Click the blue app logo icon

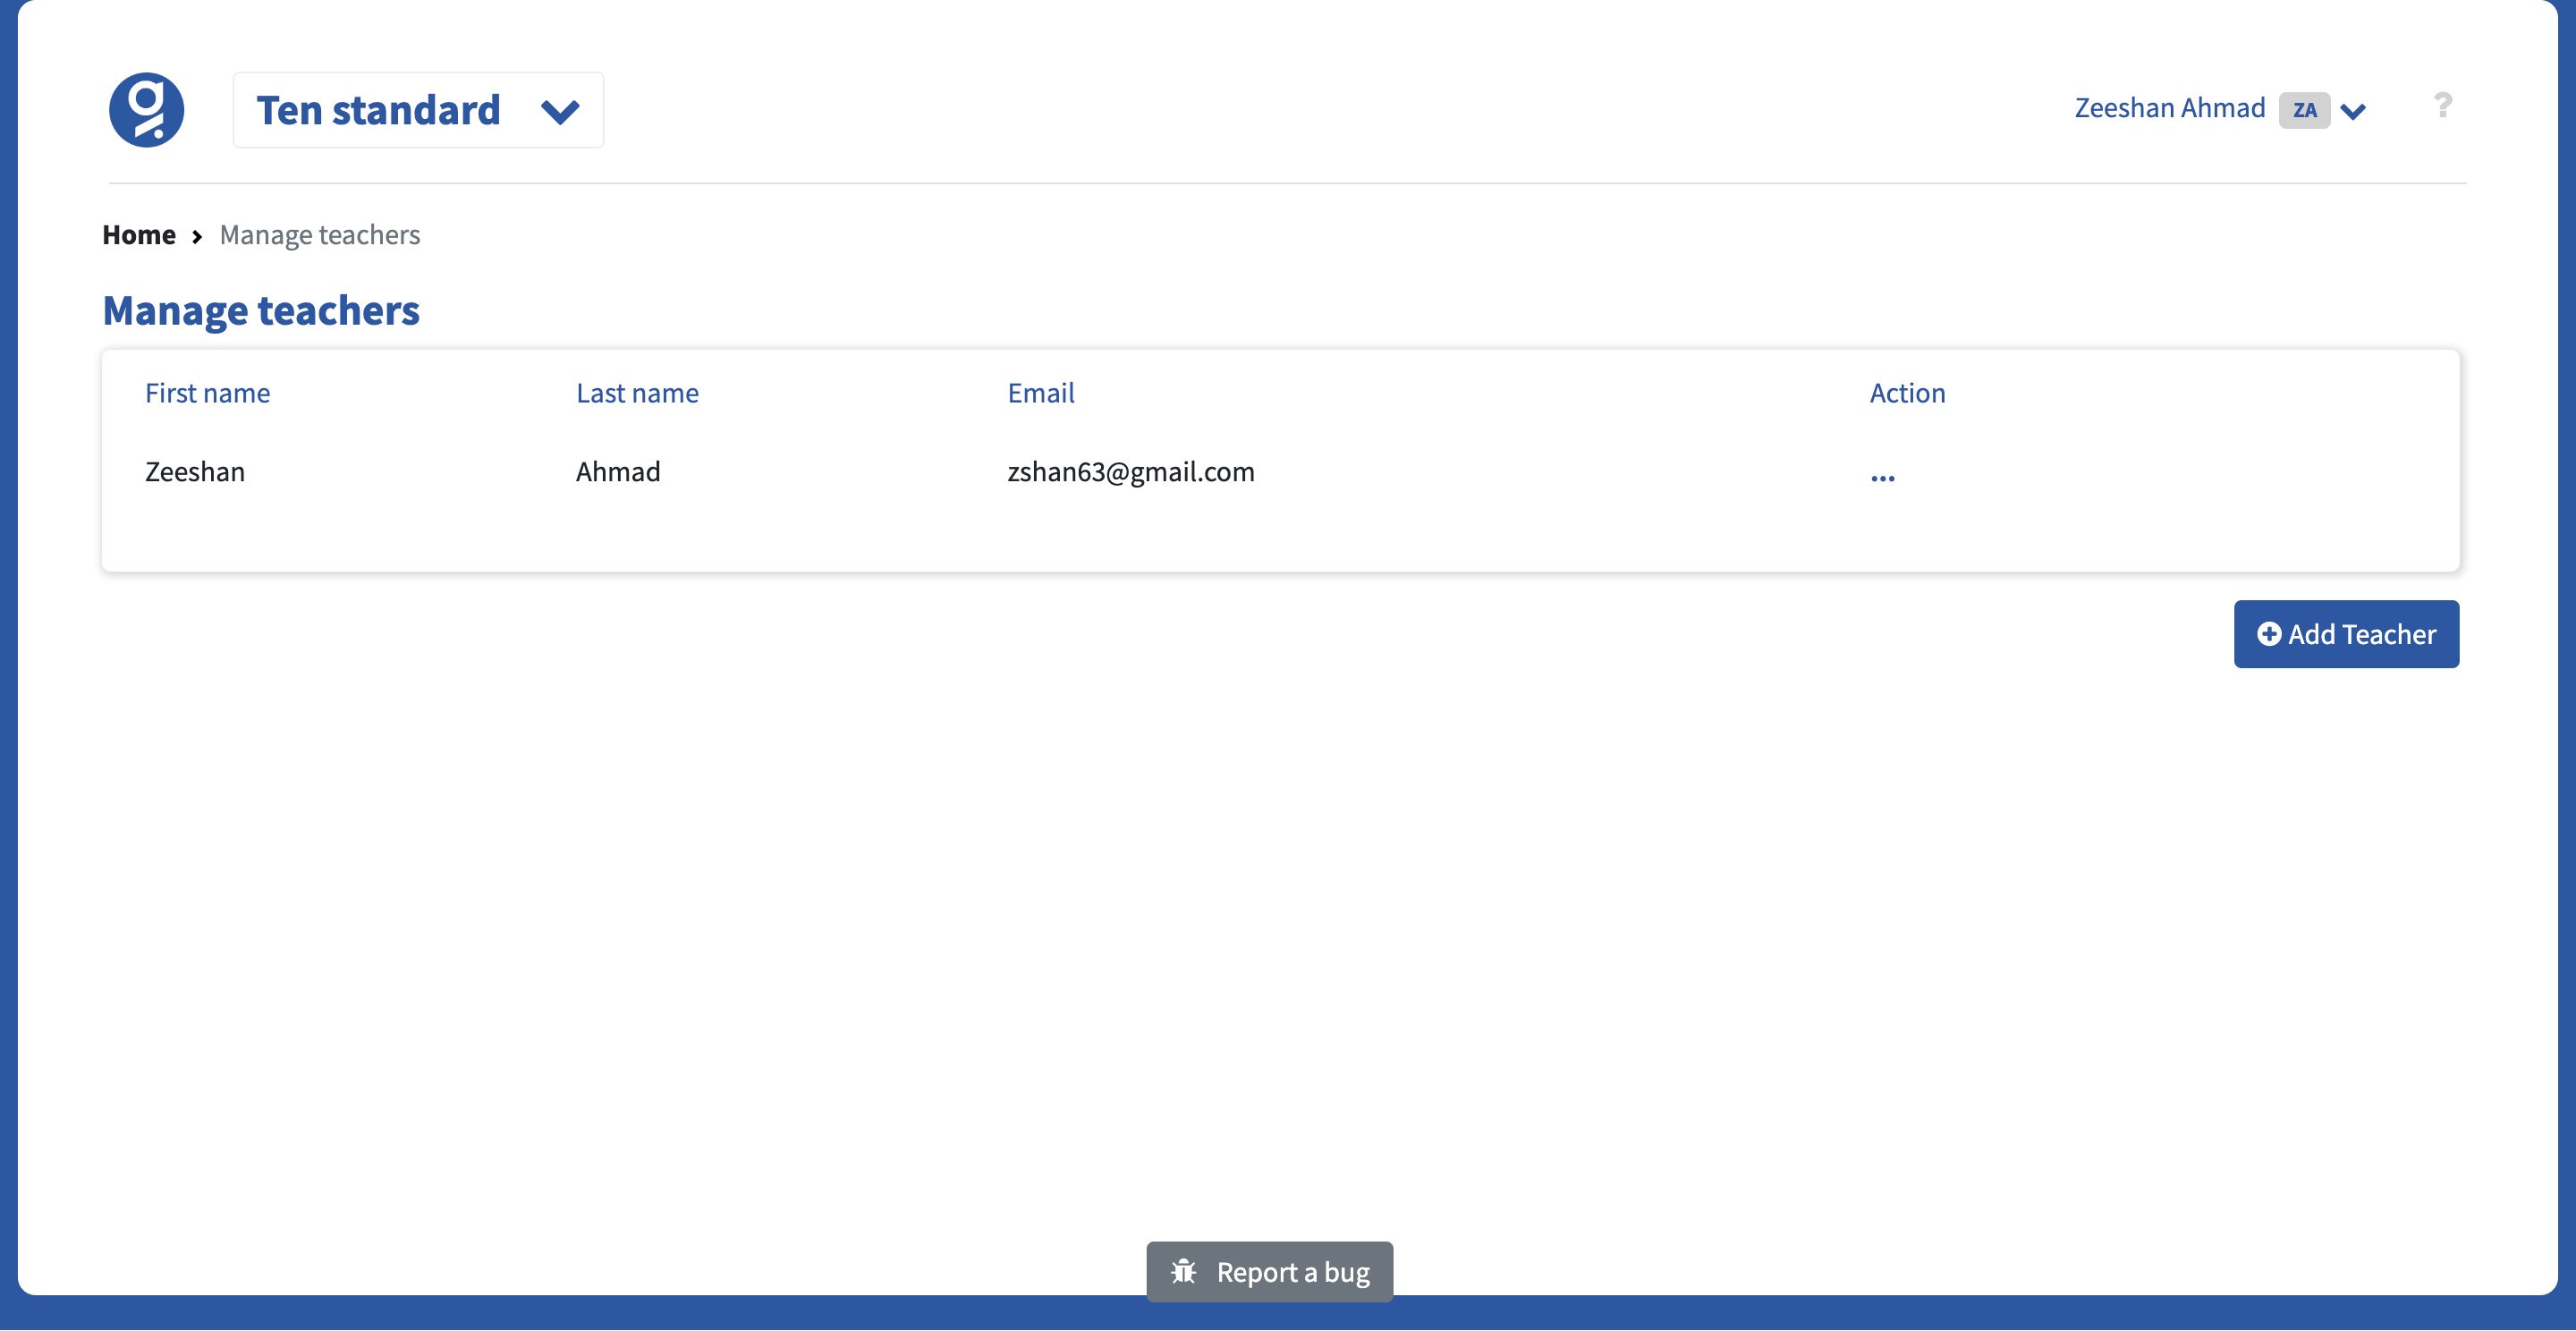pyautogui.click(x=146, y=110)
